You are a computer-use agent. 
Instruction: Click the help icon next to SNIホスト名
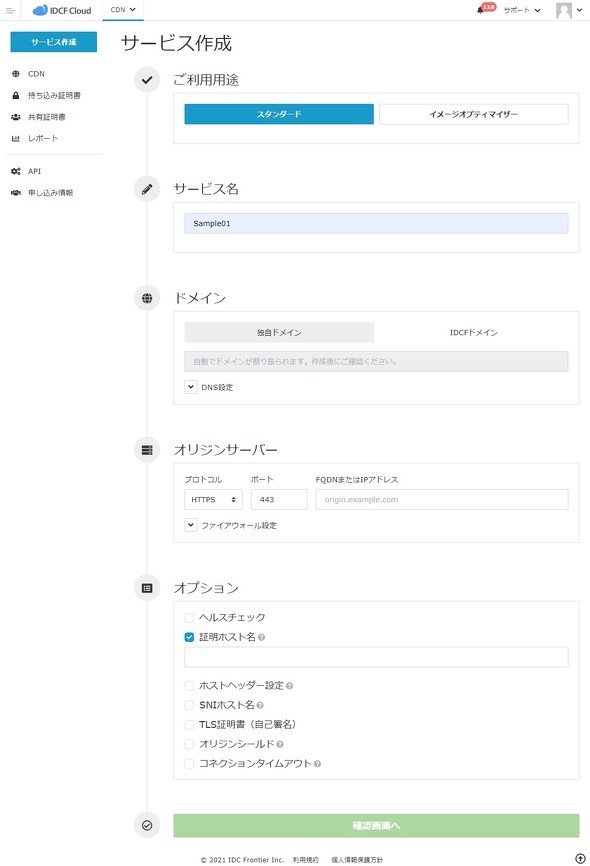tap(260, 705)
